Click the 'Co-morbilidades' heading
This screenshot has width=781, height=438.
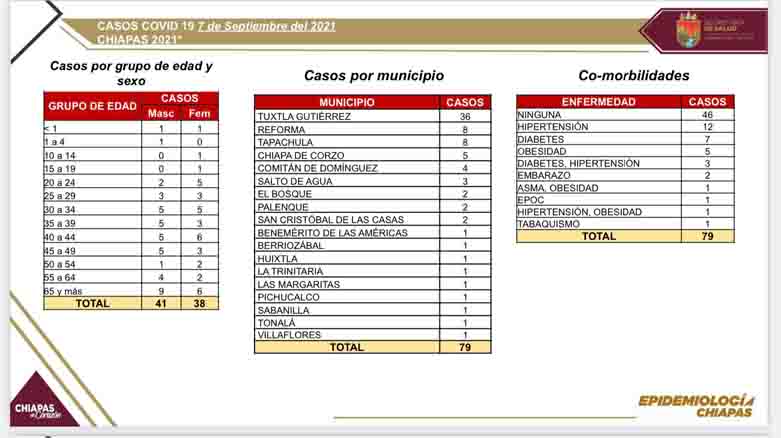(x=634, y=75)
